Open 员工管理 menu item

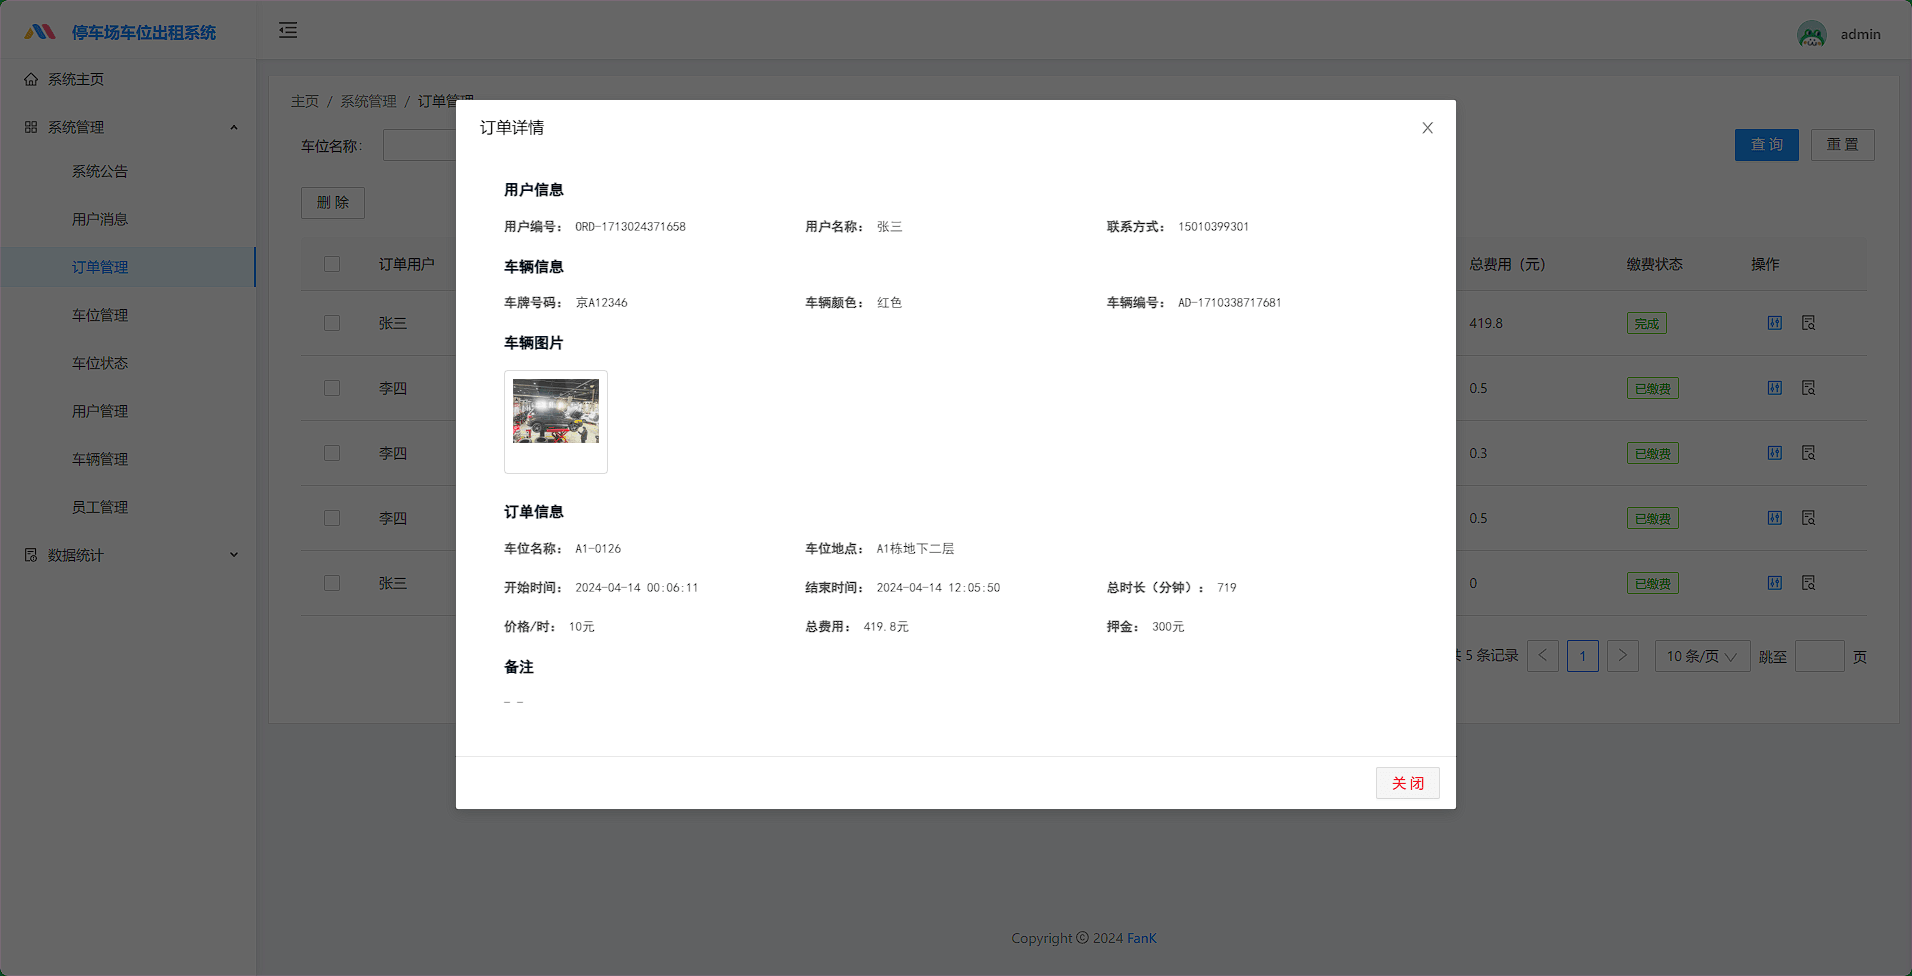[x=128, y=507]
